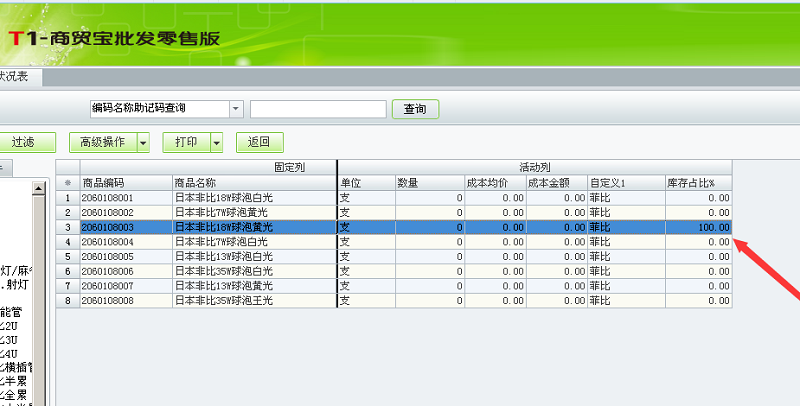Select row with code 2060108008
800x406 pixels.
tap(393, 301)
